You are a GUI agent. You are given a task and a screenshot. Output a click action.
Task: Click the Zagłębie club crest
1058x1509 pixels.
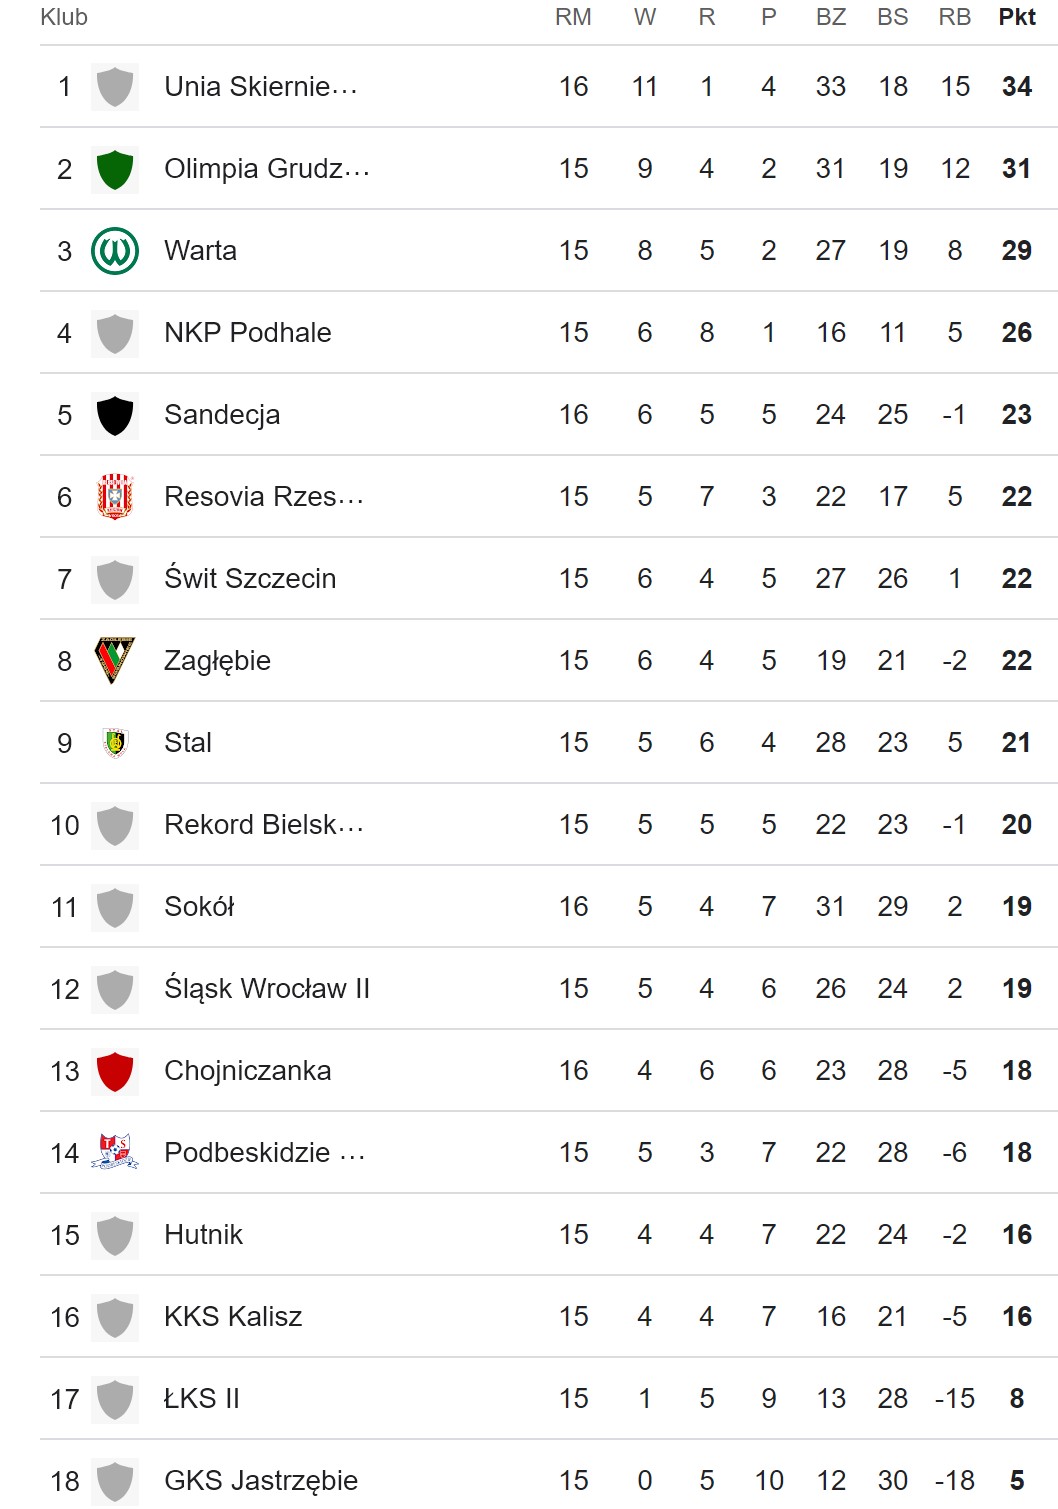[x=115, y=660]
